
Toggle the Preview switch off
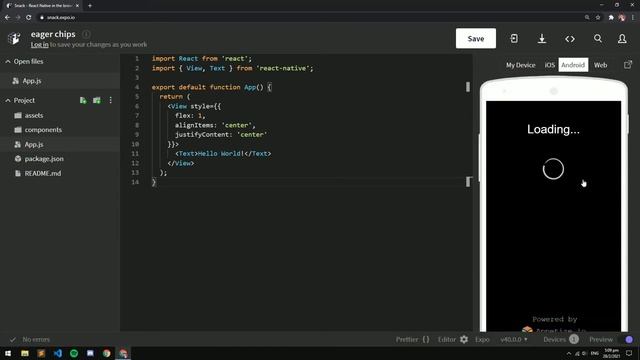pyautogui.click(x=626, y=339)
